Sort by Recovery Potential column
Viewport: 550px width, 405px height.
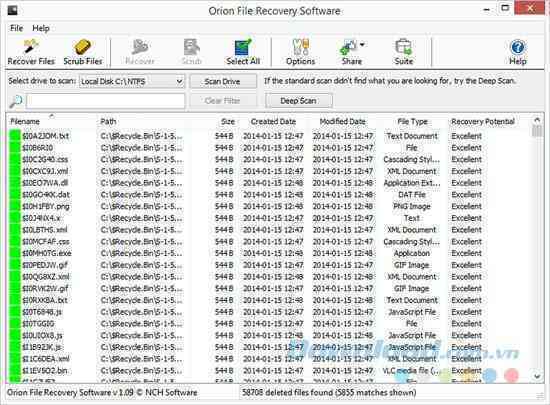click(x=483, y=122)
